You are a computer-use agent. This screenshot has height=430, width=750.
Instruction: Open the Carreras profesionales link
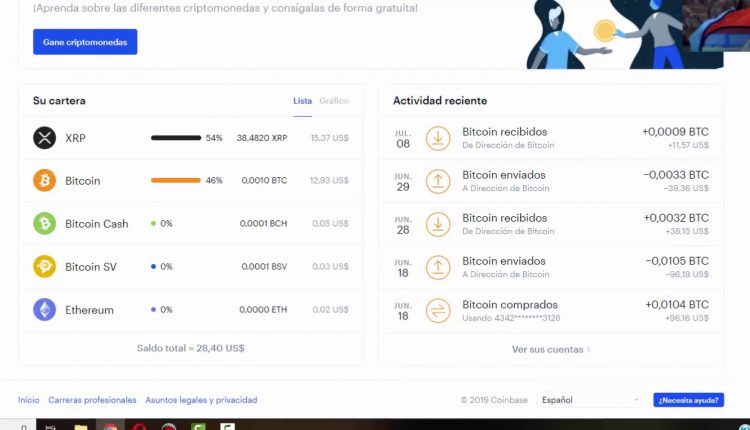(92, 400)
